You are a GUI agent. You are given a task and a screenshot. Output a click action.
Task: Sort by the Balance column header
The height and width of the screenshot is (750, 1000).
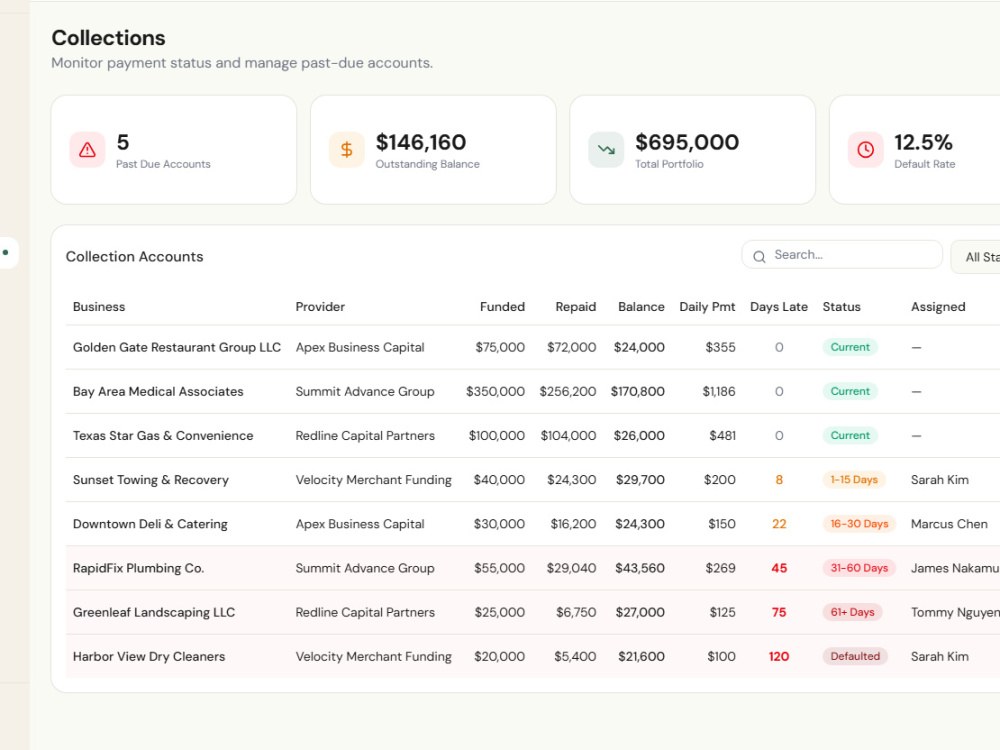point(641,307)
